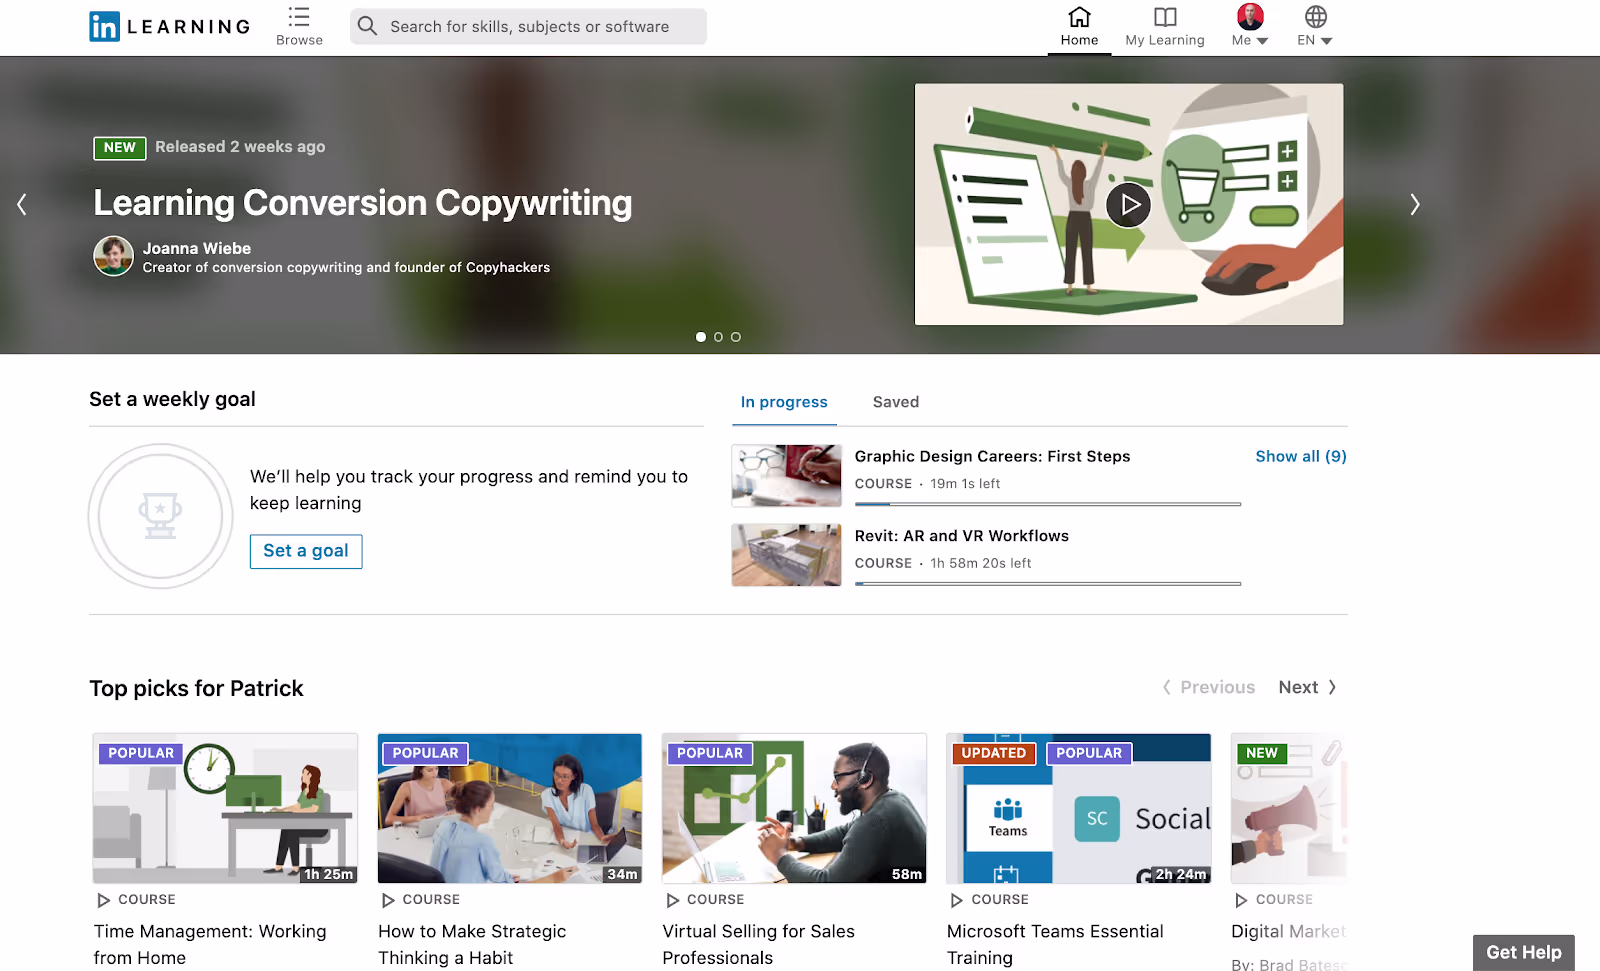The image size is (1600, 971).
Task: Click the trophy goal icon
Action: (160, 516)
